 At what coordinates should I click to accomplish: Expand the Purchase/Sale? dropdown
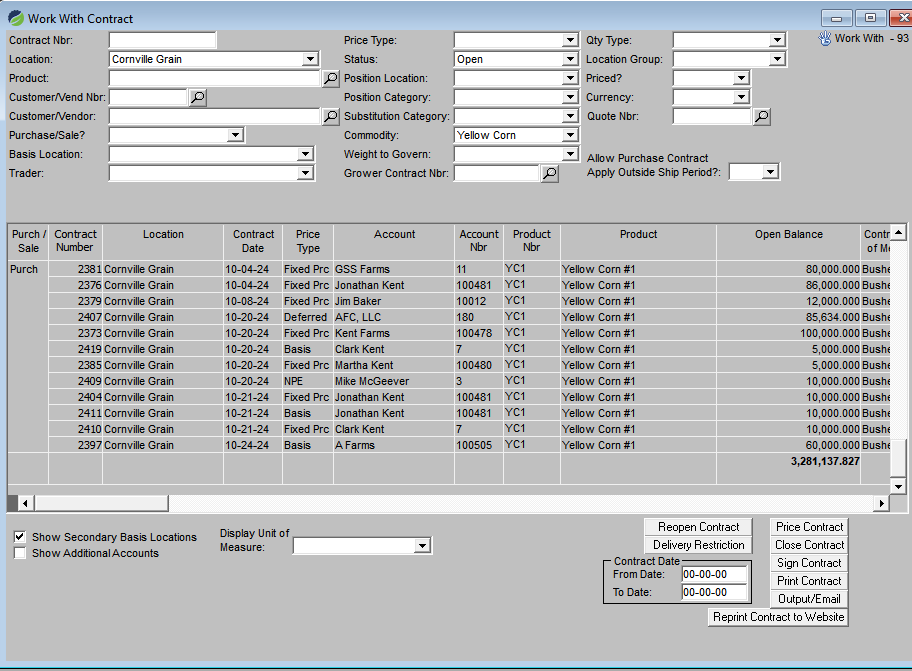point(235,135)
